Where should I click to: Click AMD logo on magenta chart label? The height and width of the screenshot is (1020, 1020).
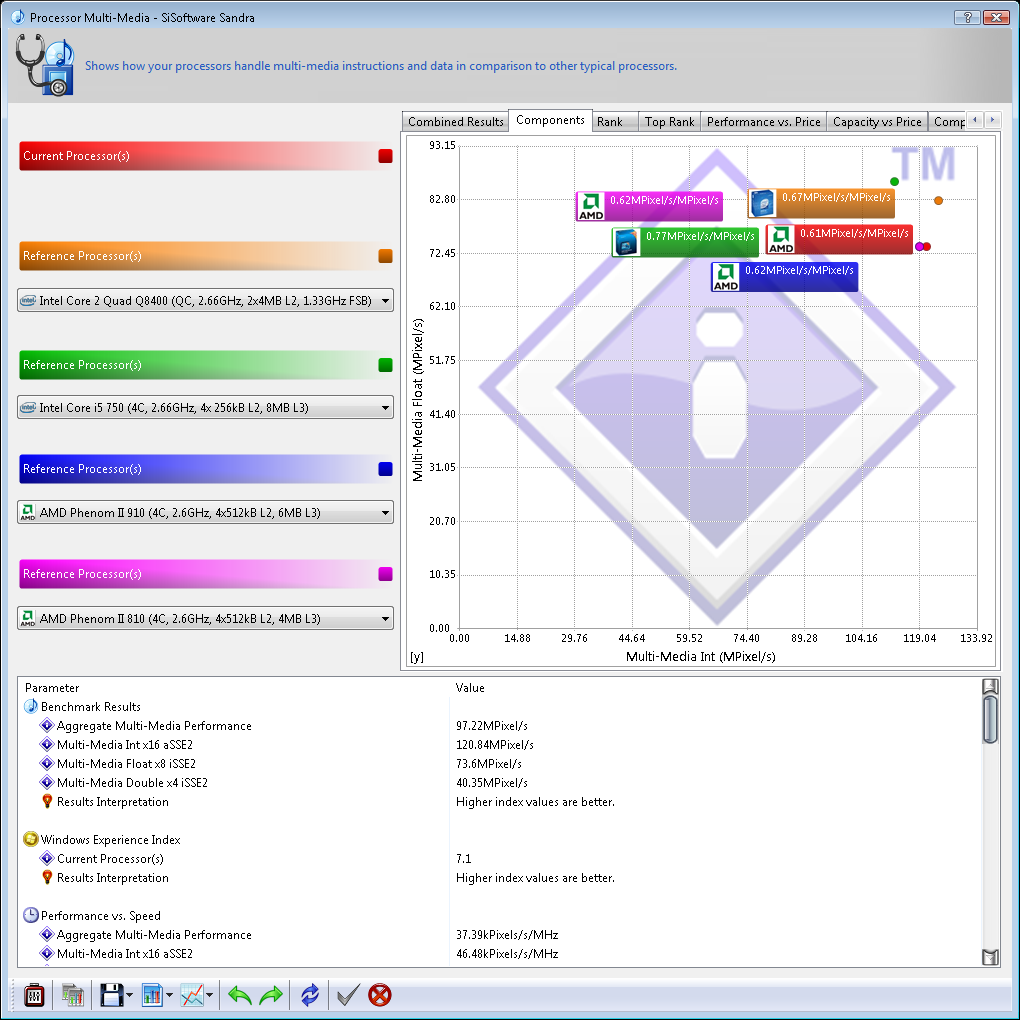click(591, 206)
